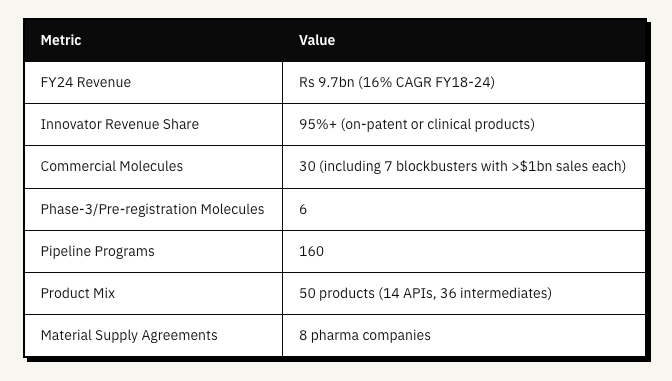Image resolution: width=672 pixels, height=381 pixels.
Task: Click the Innovator Revenue Share label
Action: (120, 124)
